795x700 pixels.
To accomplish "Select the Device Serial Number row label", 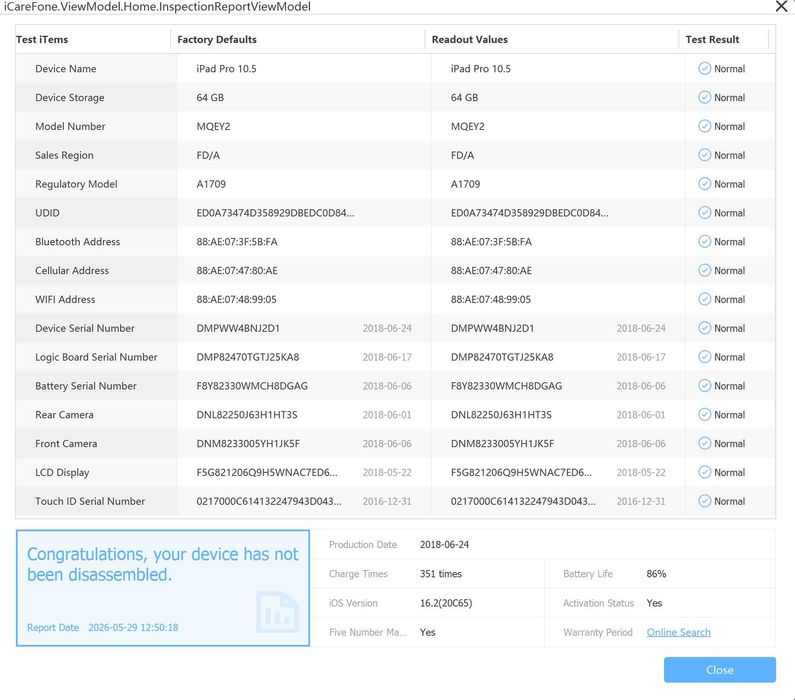I will pos(85,328).
